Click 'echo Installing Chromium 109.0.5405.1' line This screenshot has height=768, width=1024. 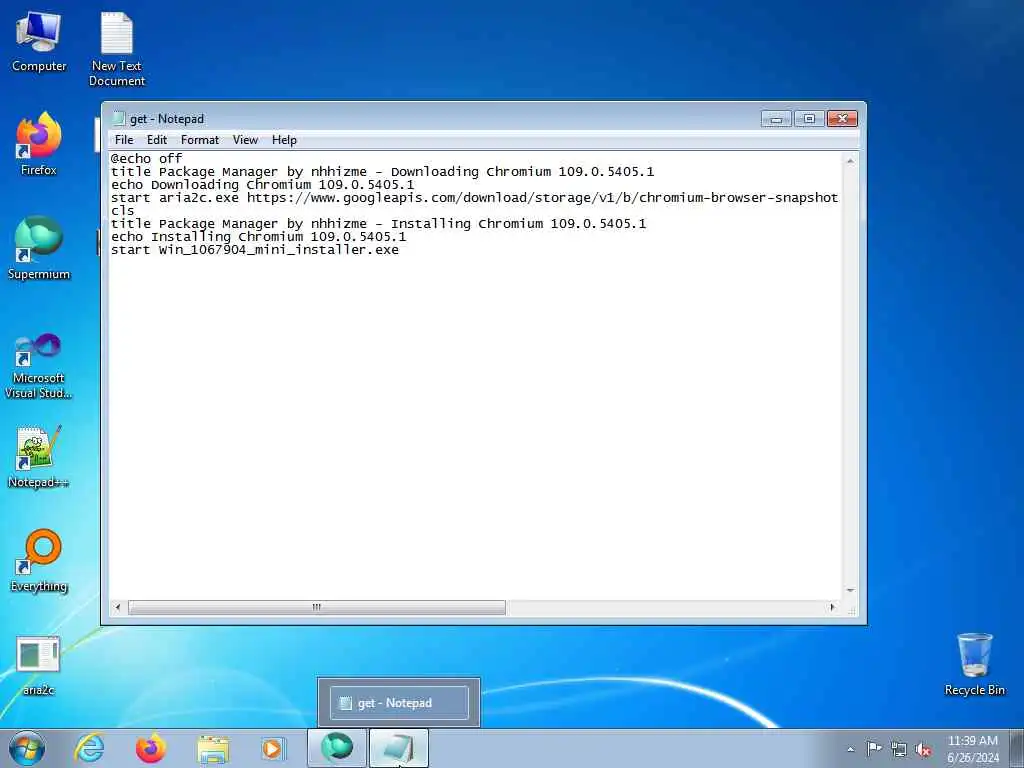259,237
